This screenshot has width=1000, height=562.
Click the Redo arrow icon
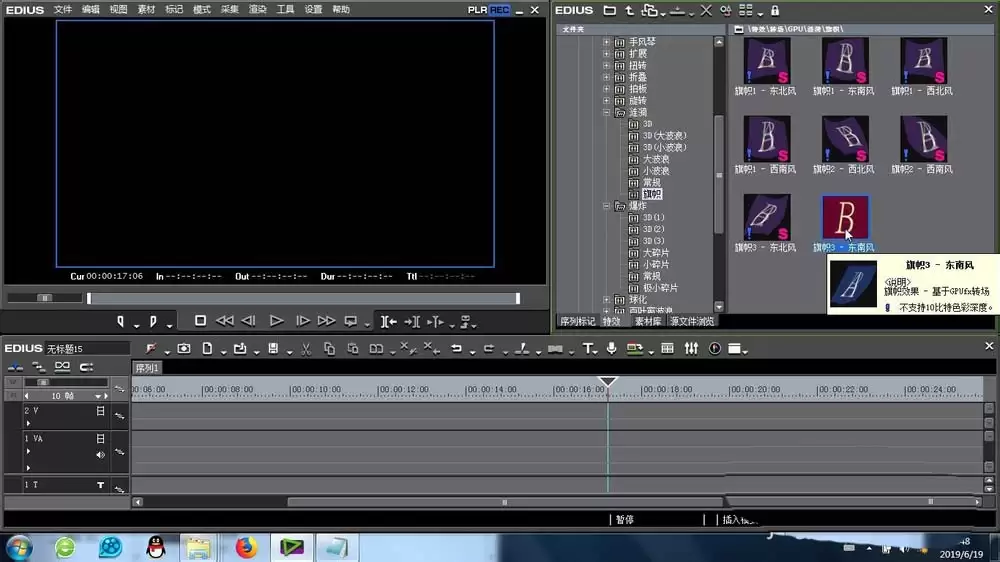coord(489,348)
